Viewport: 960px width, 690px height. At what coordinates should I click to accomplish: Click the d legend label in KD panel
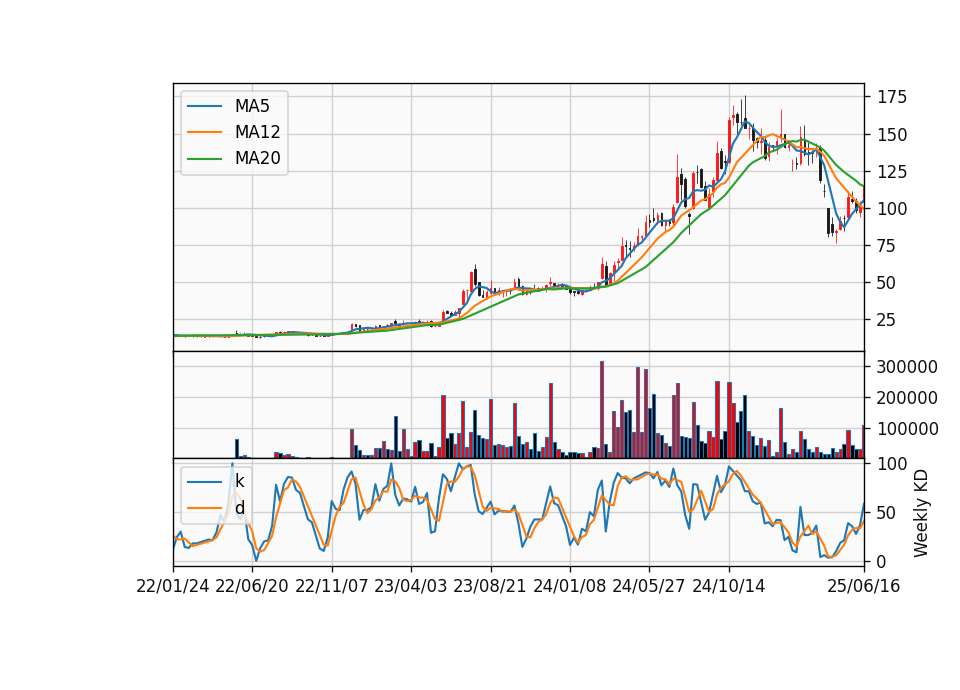239,508
